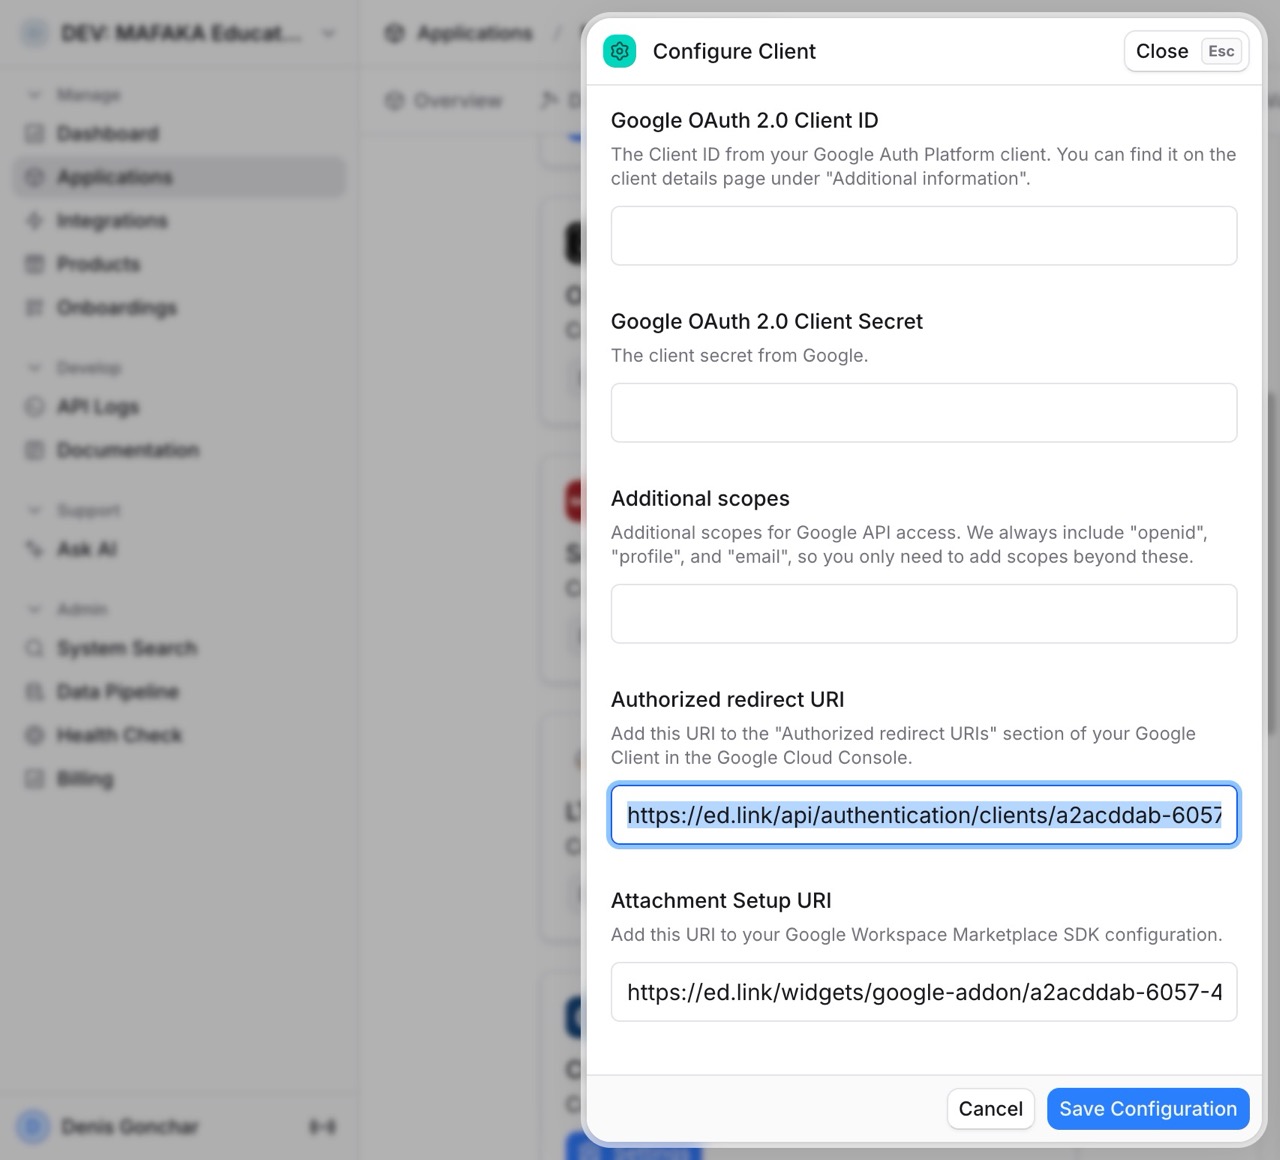Click the Health Check sidebar icon
Image resolution: width=1280 pixels, height=1160 pixels.
click(x=35, y=736)
